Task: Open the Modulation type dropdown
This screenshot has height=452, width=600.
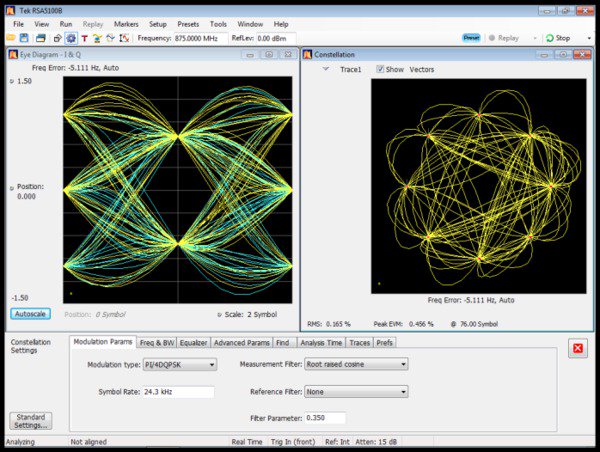Action: (x=180, y=365)
